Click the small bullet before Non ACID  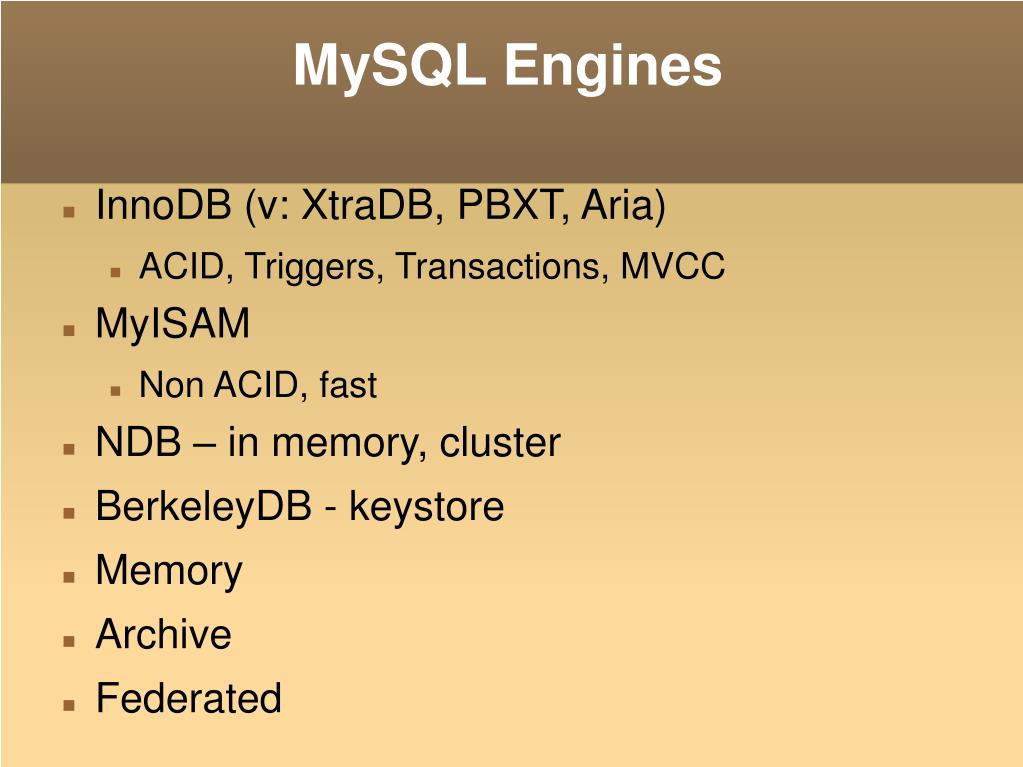pos(115,391)
